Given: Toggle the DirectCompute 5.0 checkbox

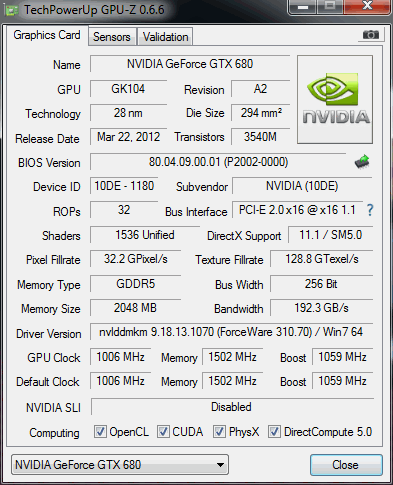Looking at the screenshot, I should tap(274, 431).
